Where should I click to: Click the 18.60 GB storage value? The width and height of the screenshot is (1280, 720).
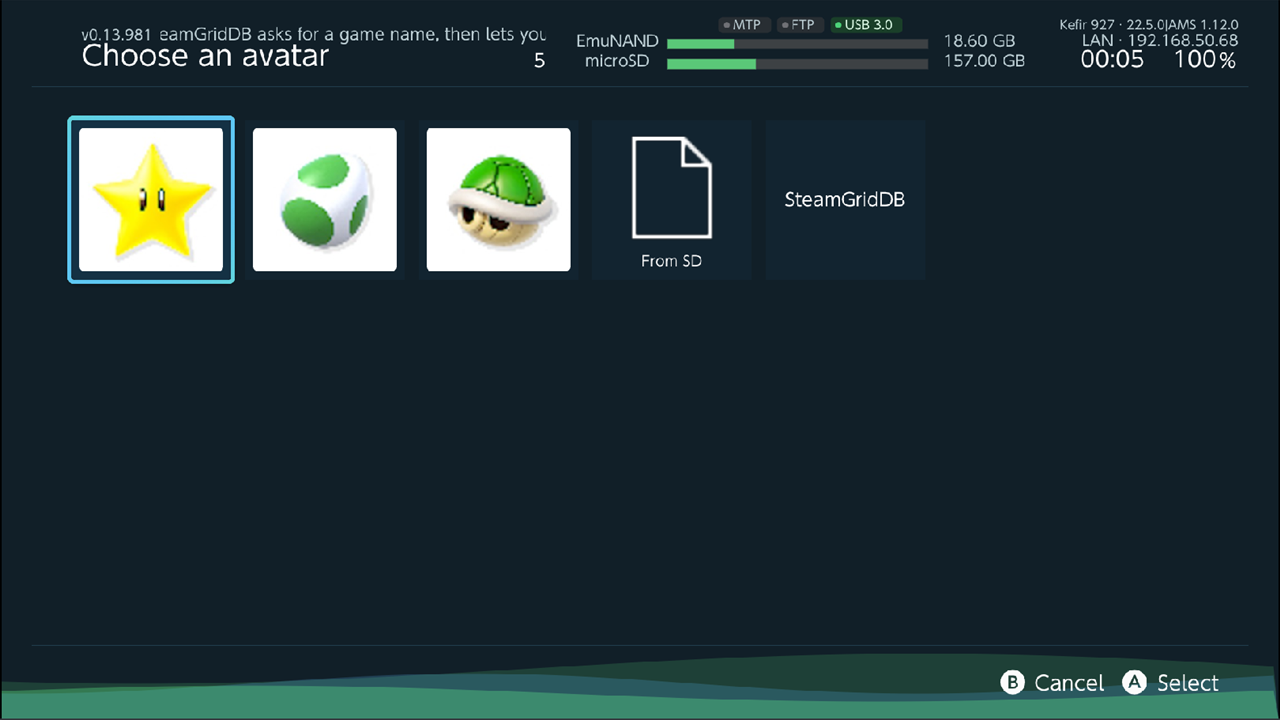coord(979,43)
